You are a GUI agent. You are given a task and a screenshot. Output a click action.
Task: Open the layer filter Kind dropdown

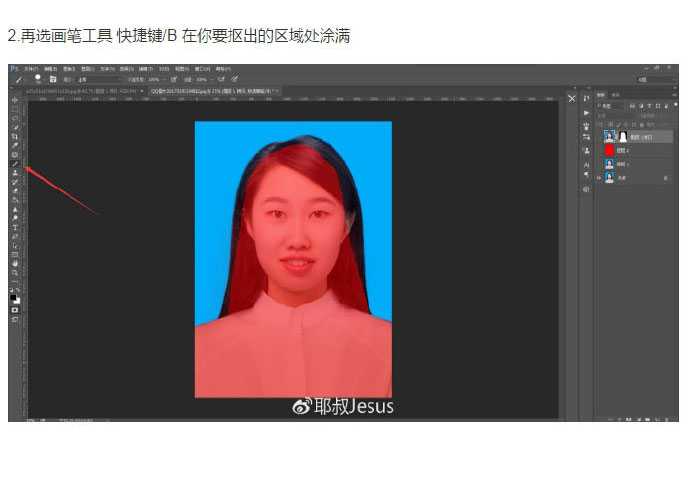[x=611, y=106]
